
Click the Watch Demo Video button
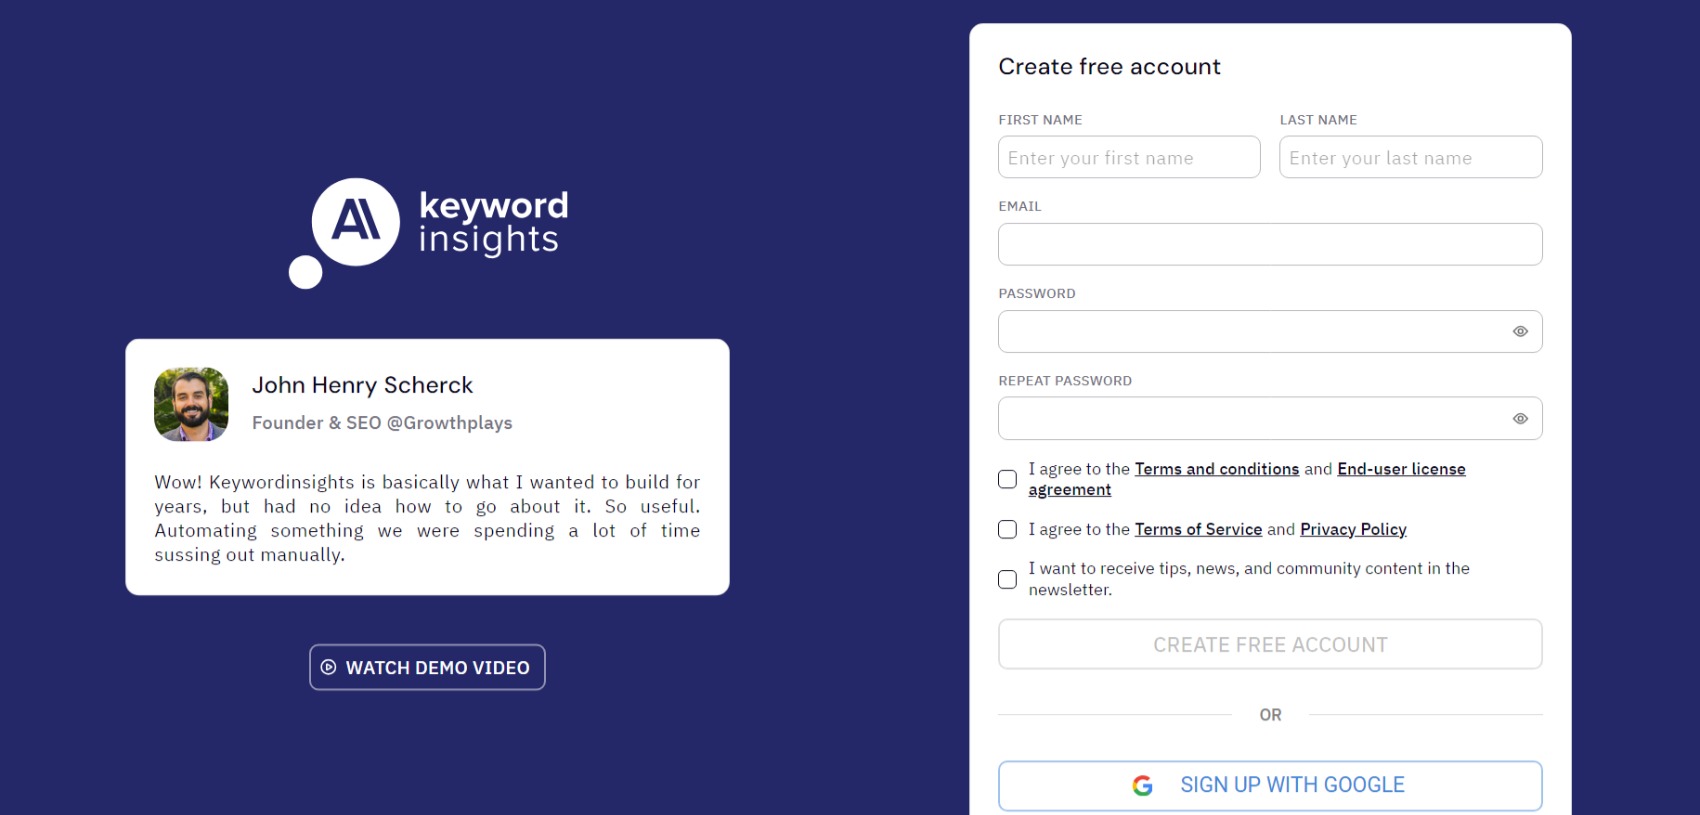point(427,667)
